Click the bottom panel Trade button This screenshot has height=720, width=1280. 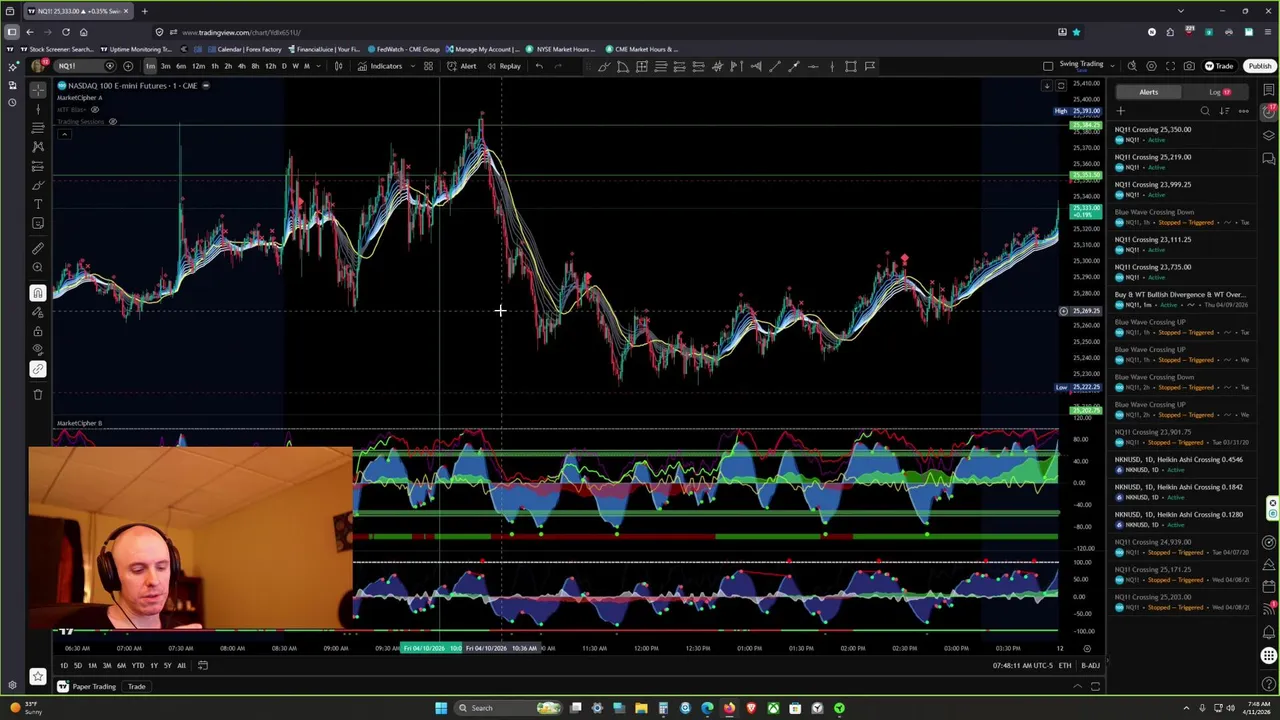(x=136, y=687)
